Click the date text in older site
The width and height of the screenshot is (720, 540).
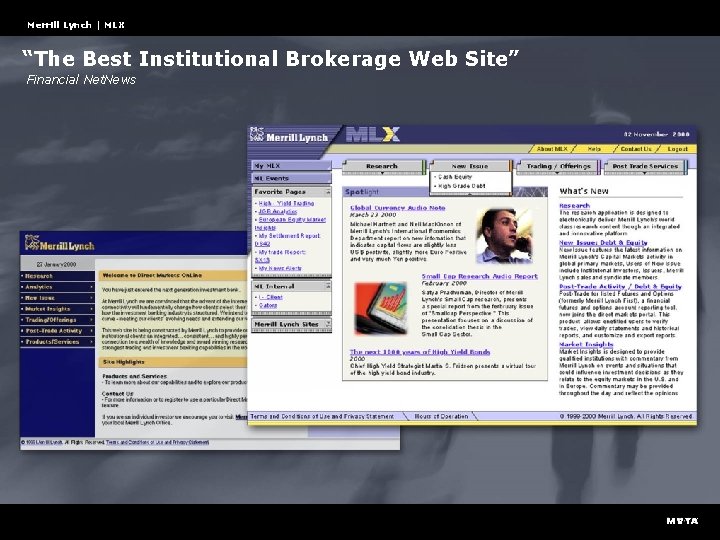[x=56, y=264]
